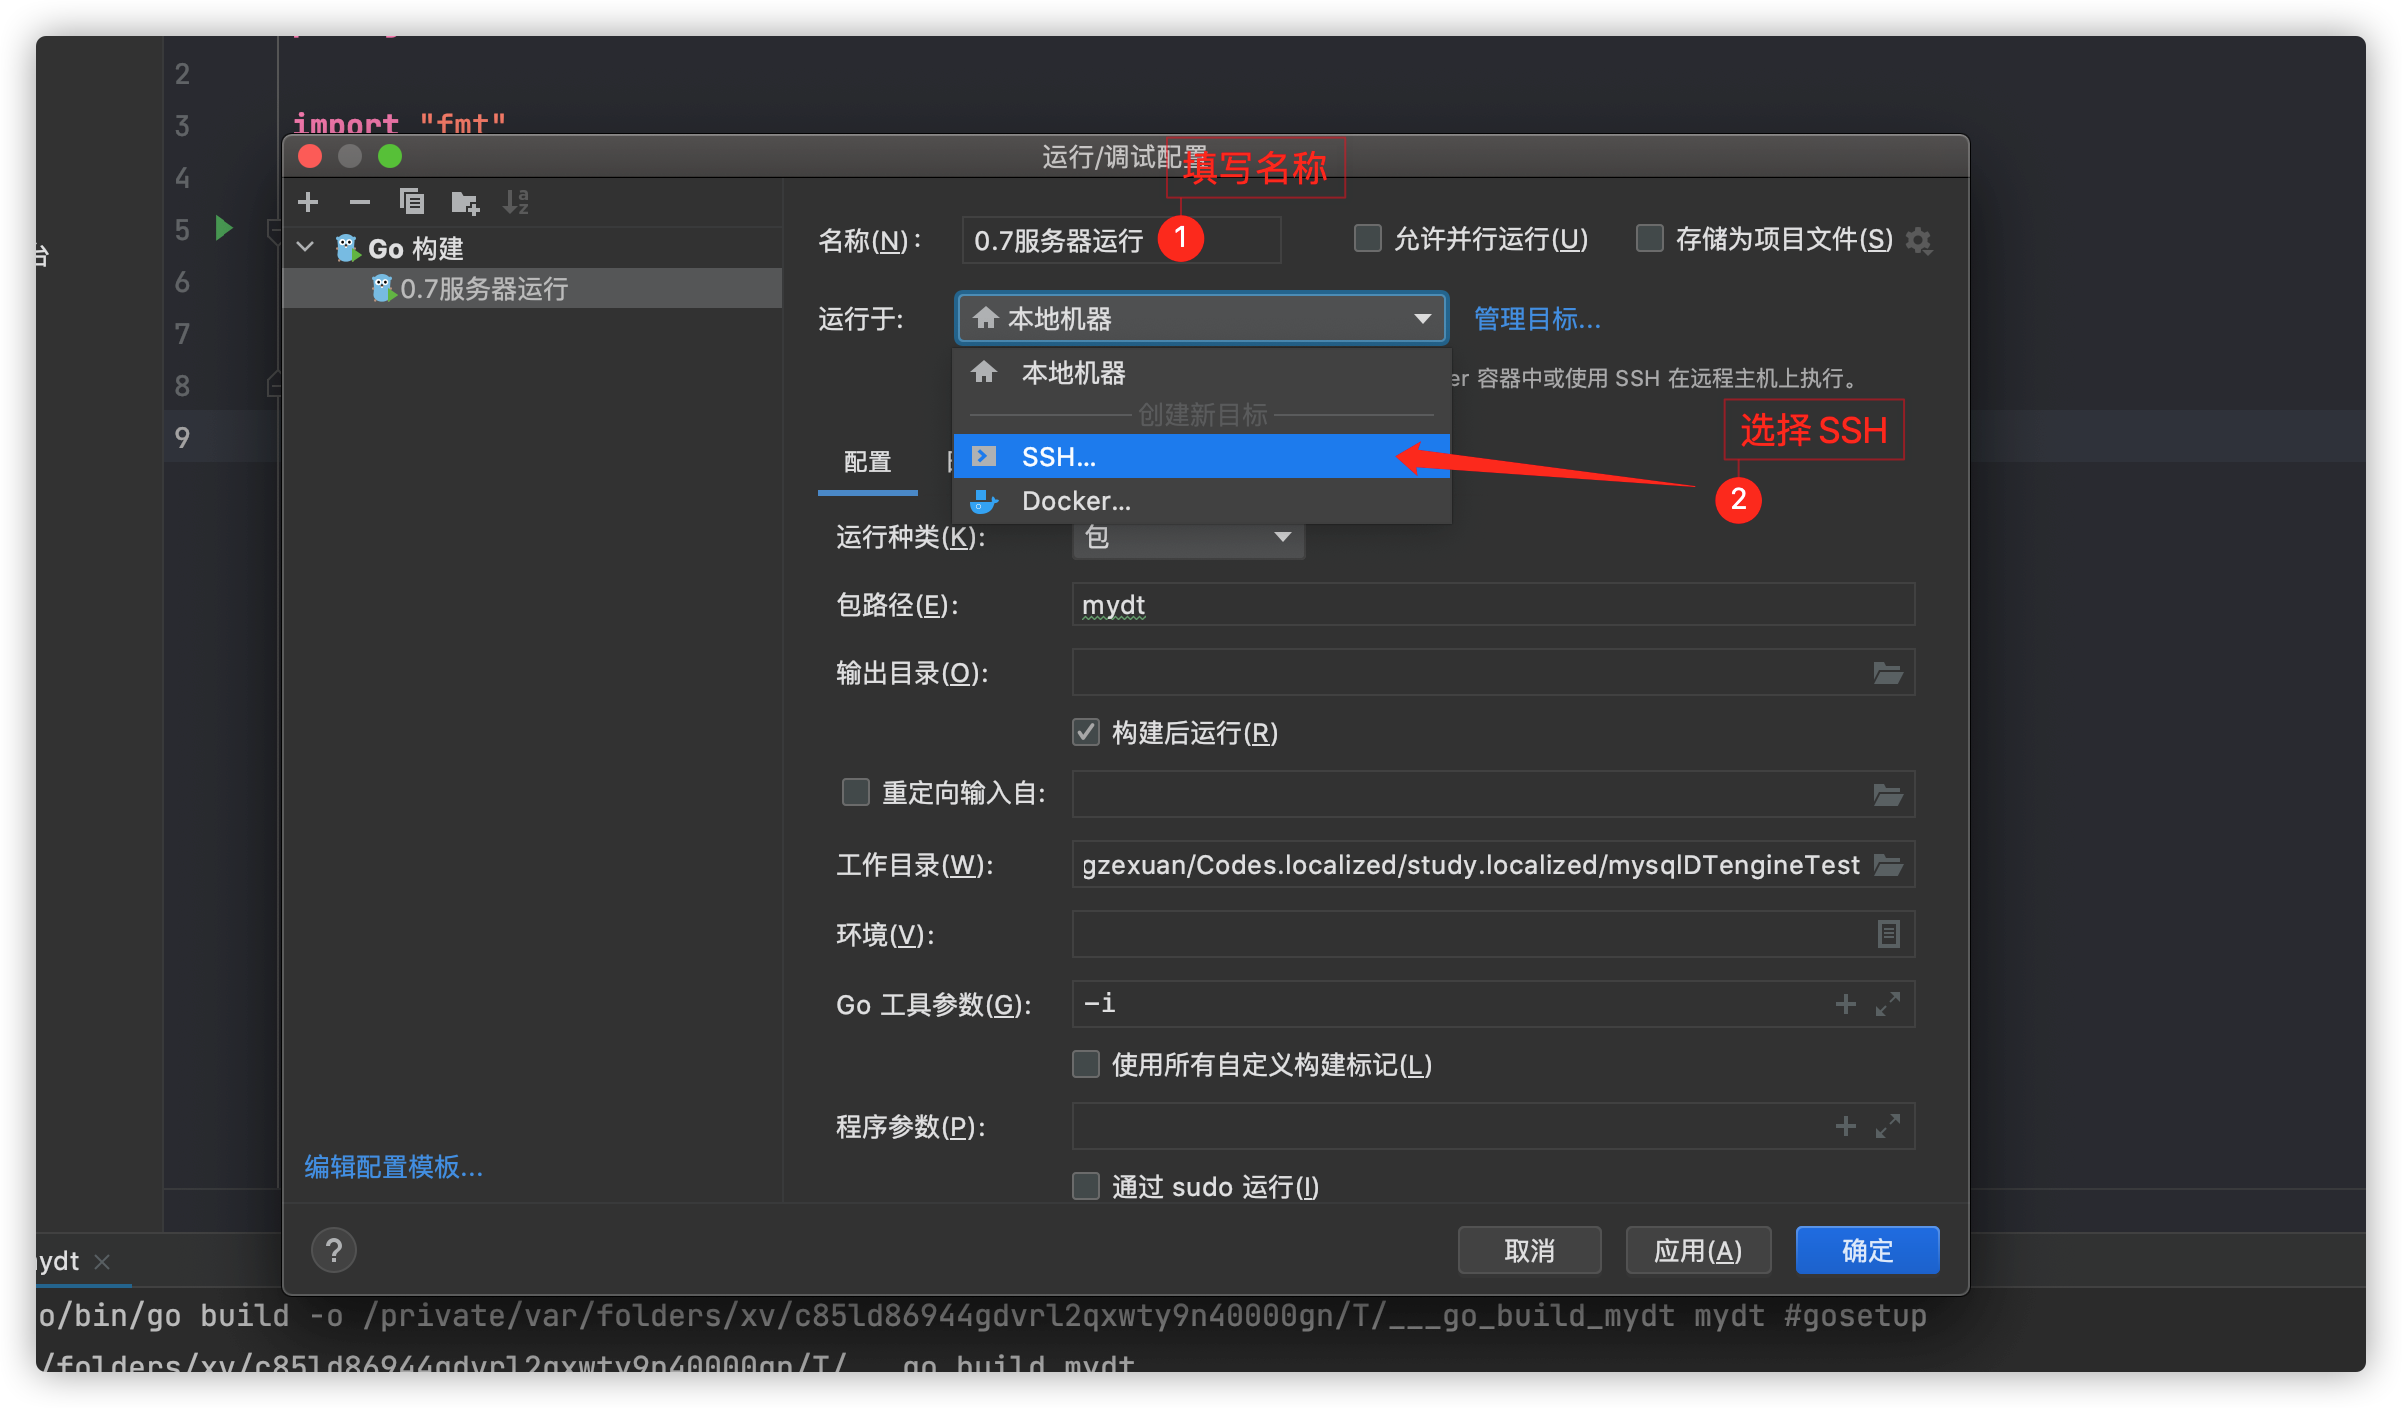Screen dimensions: 2402x1408
Task: Click the add configuration plus icon
Action: coord(308,202)
